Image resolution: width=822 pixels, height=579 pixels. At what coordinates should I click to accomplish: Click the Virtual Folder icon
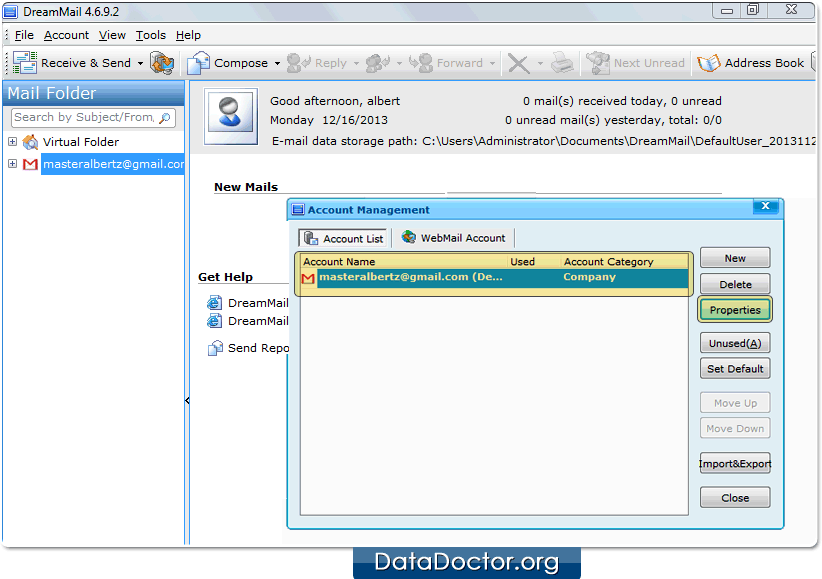coord(30,142)
